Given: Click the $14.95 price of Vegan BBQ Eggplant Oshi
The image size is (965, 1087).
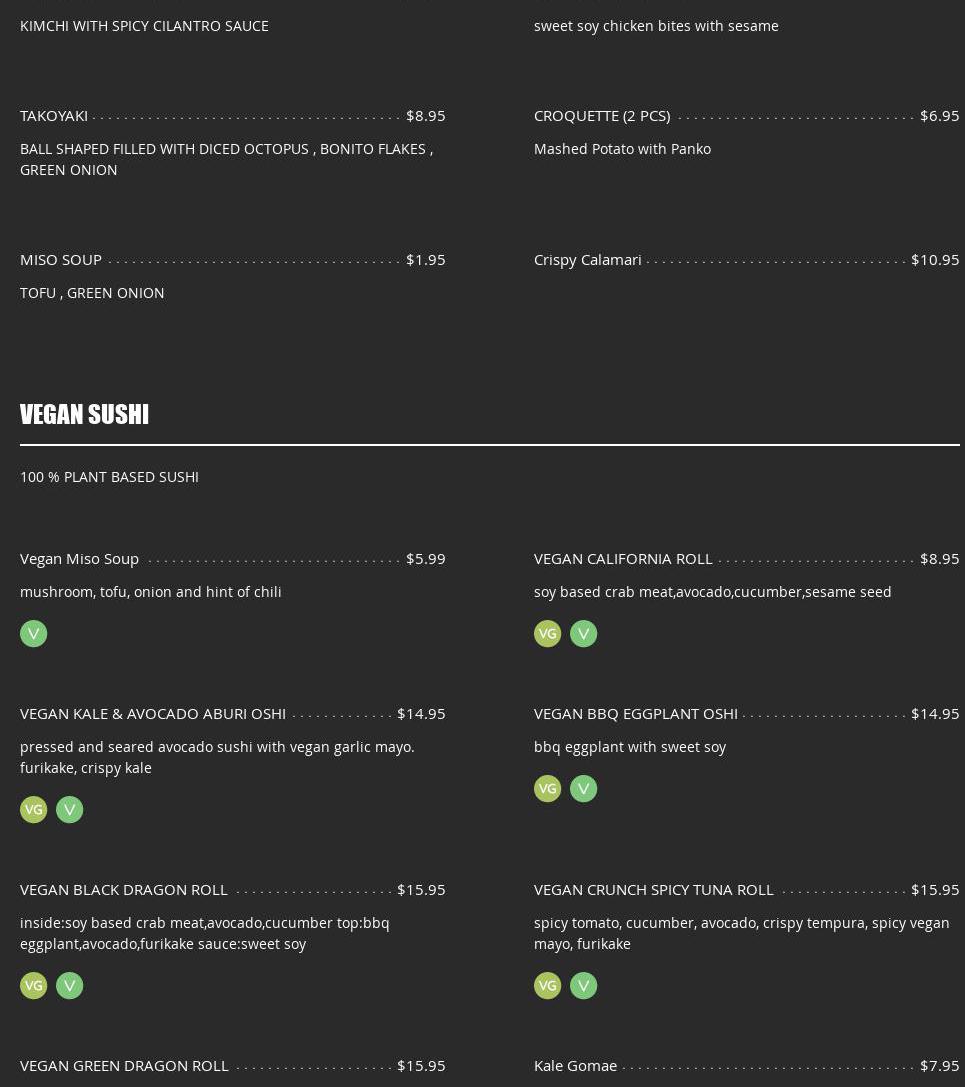Looking at the screenshot, I should coord(934,713).
